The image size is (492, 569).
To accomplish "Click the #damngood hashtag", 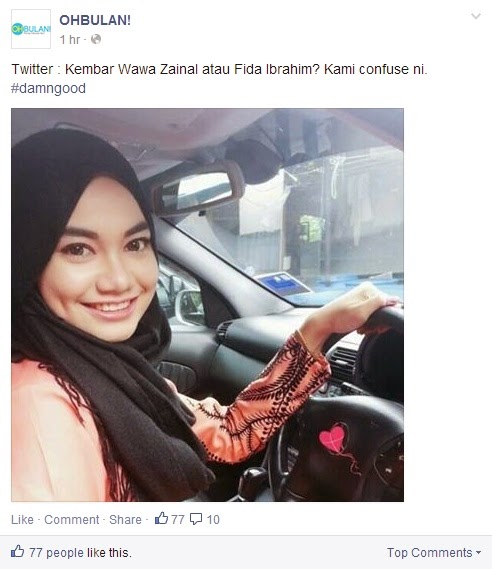I will click(x=48, y=89).
